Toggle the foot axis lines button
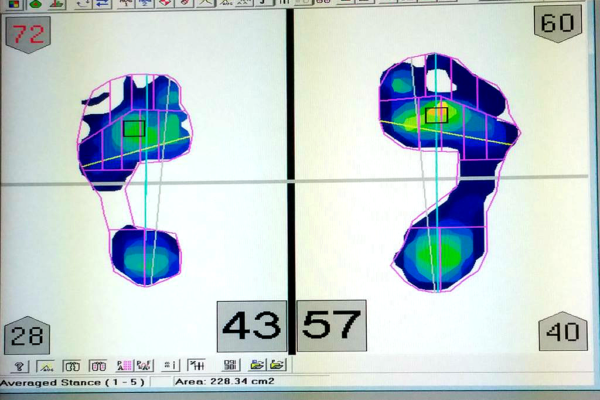The height and width of the screenshot is (400, 600). point(197,365)
